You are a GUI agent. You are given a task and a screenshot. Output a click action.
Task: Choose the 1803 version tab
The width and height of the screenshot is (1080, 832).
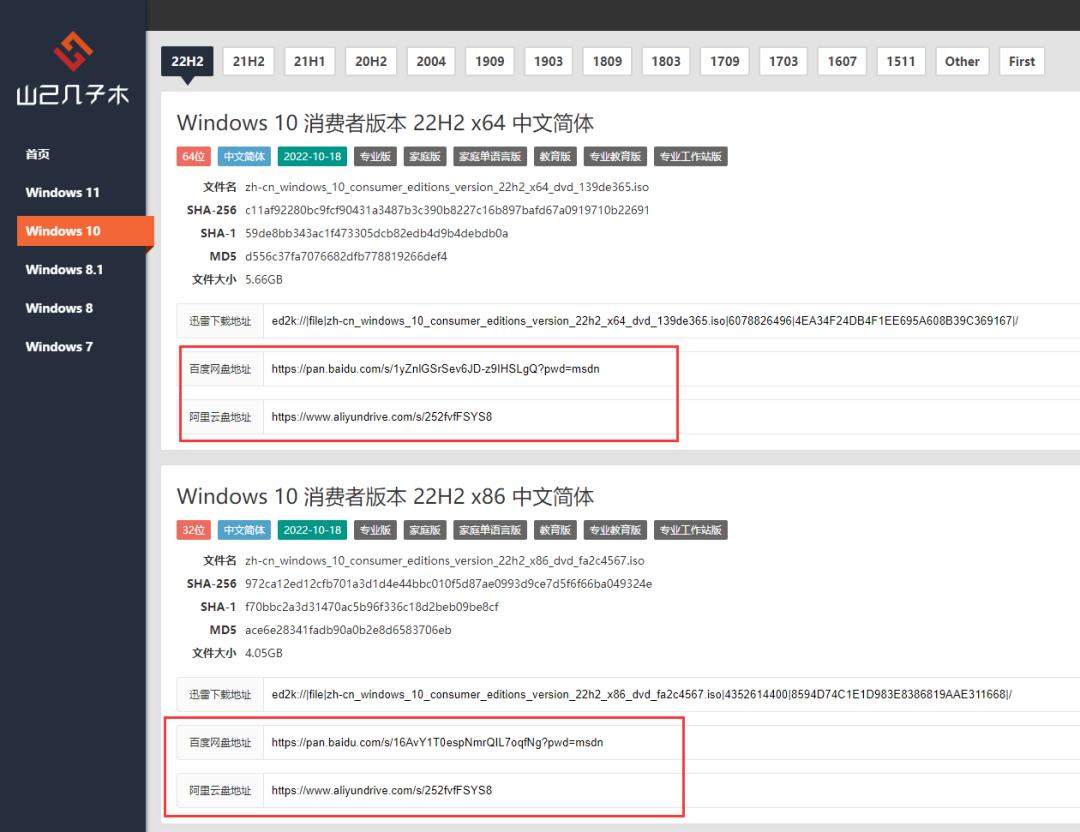click(666, 61)
